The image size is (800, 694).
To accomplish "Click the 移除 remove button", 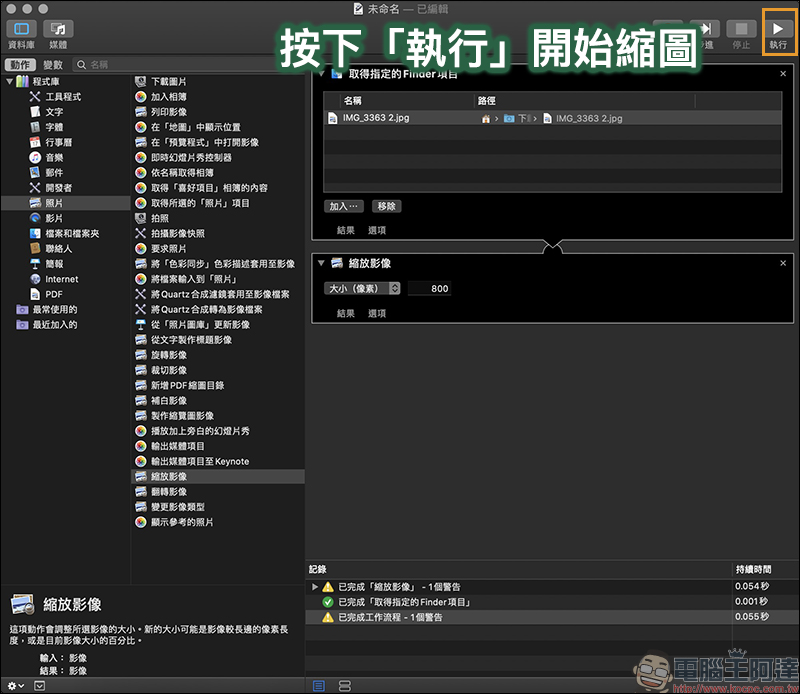I will [386, 206].
